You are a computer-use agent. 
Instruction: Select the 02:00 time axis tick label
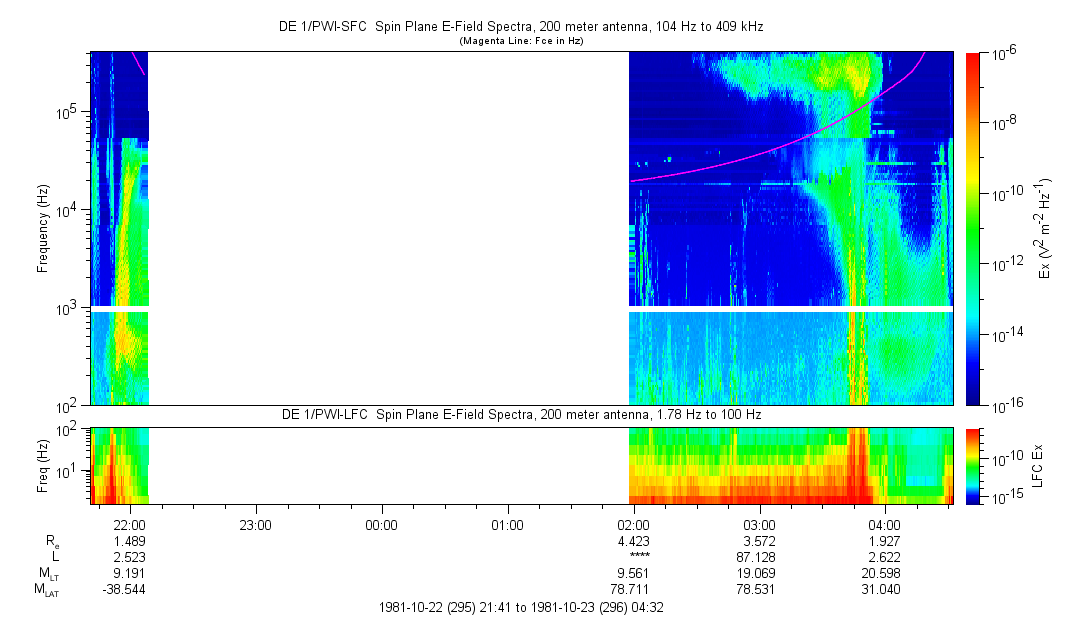[x=633, y=525]
